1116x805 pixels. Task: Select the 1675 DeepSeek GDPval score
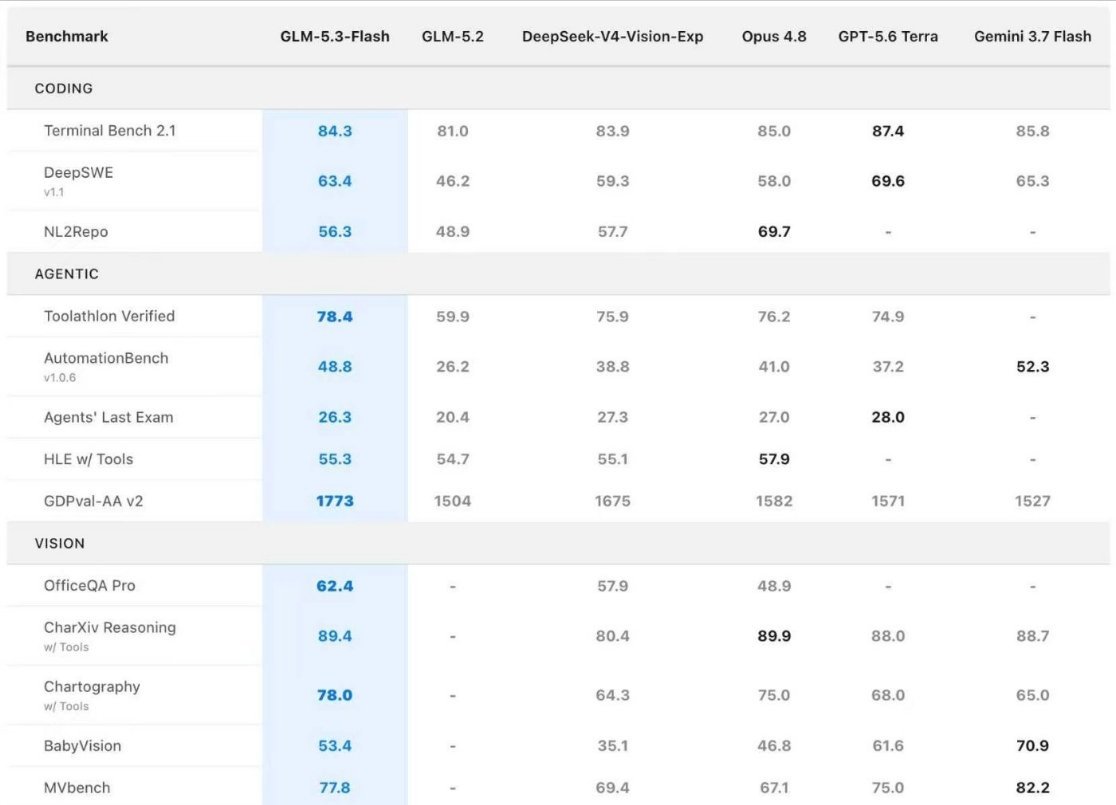coord(612,501)
